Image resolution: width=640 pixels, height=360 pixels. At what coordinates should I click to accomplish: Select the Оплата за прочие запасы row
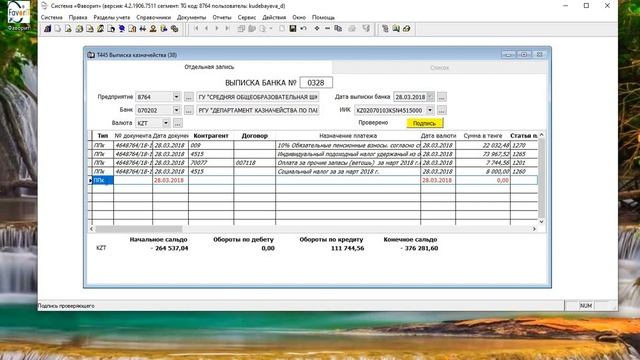313,163
